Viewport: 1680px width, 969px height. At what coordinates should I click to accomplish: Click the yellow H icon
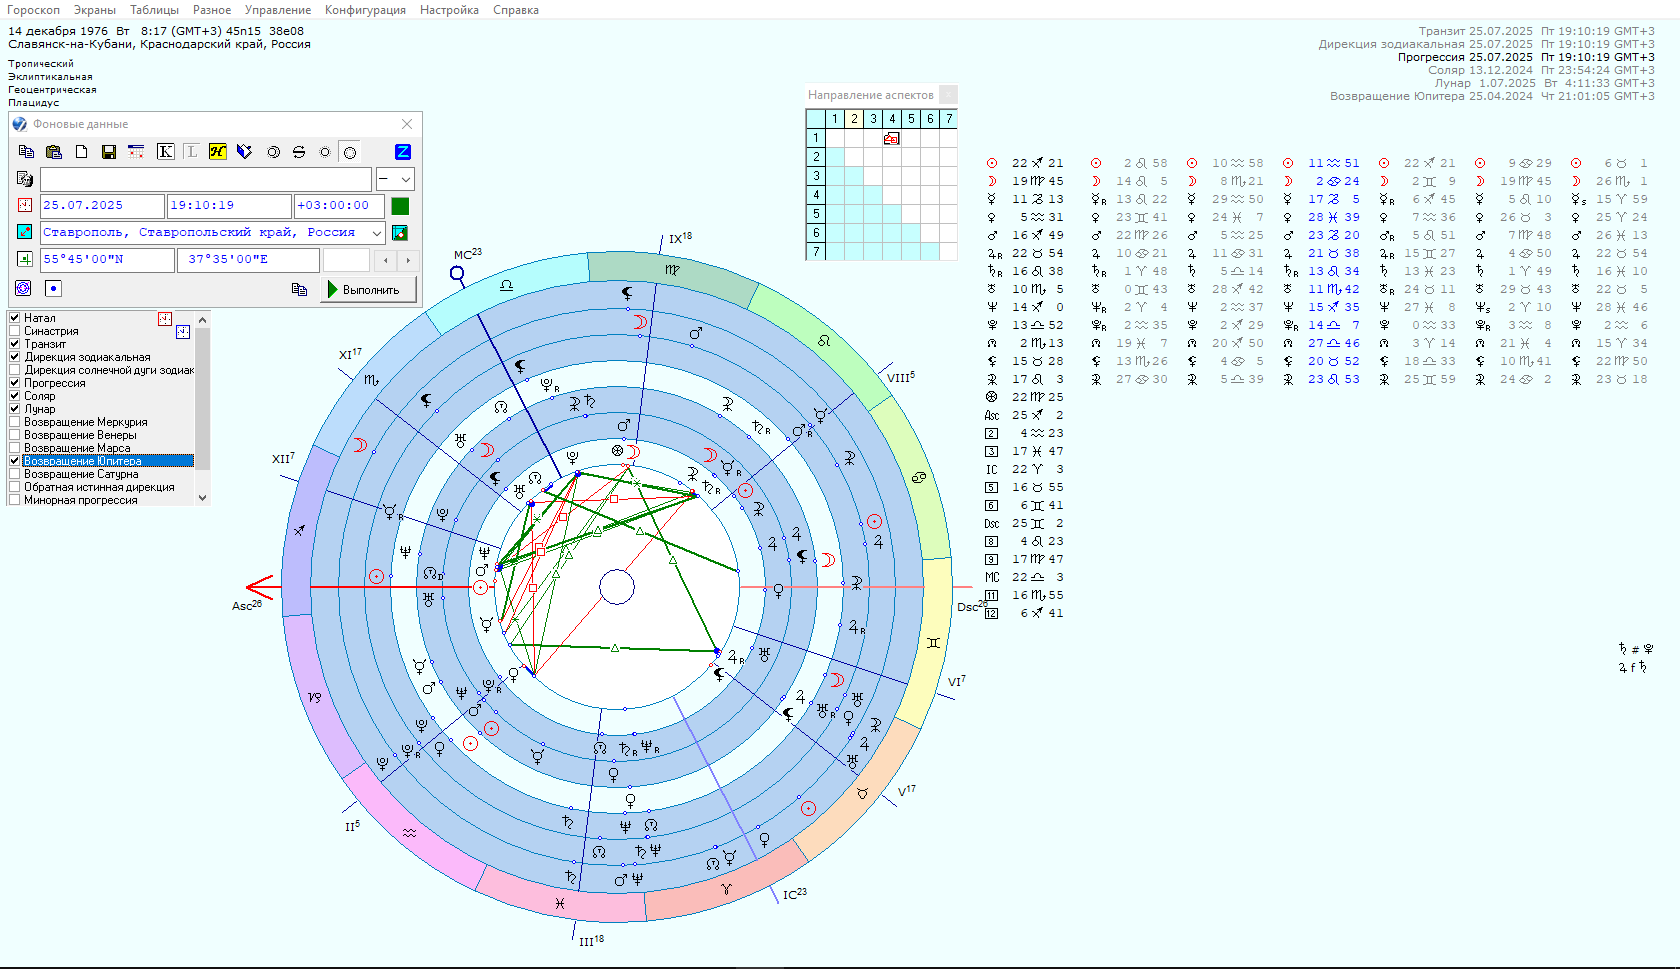(x=217, y=152)
